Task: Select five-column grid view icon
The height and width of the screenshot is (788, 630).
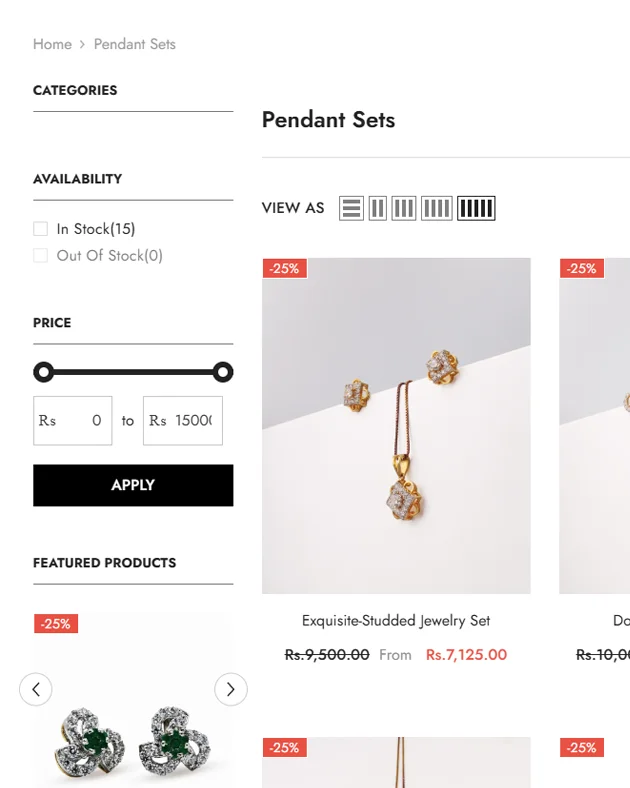Action: point(476,208)
